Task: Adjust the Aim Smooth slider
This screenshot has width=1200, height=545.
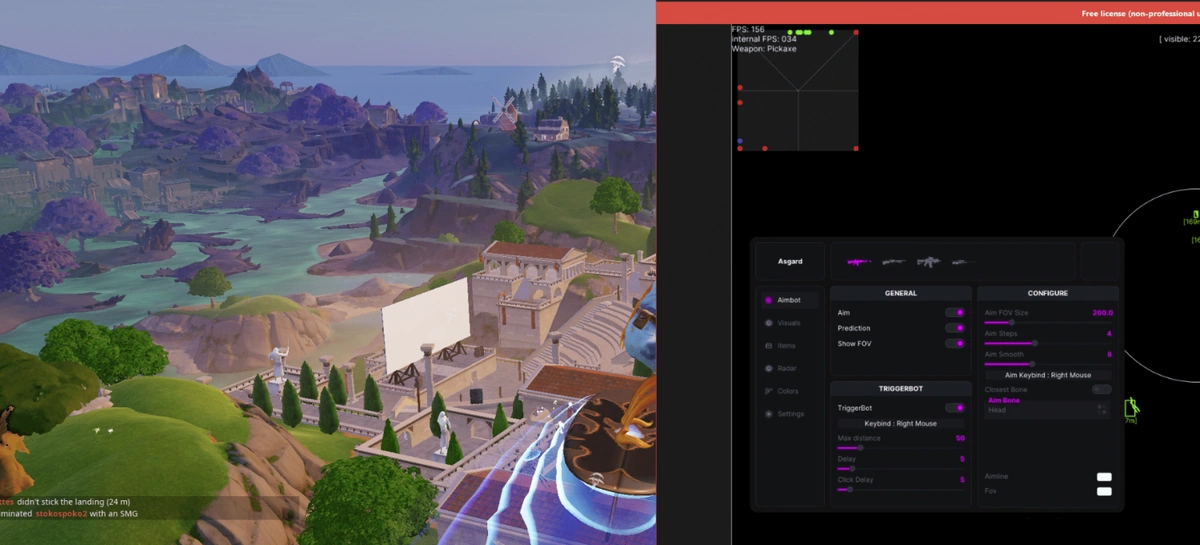Action: click(x=1048, y=363)
